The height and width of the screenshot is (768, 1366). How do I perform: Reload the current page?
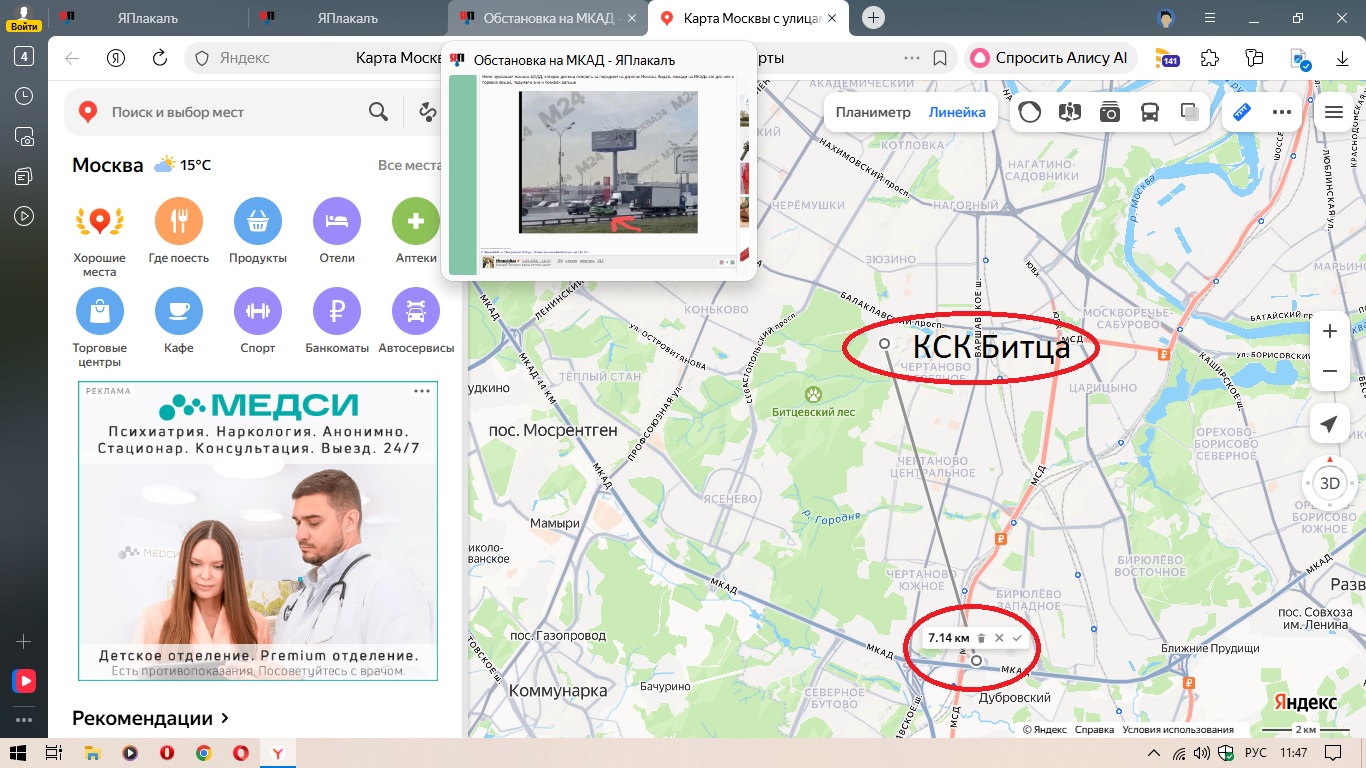[x=159, y=58]
